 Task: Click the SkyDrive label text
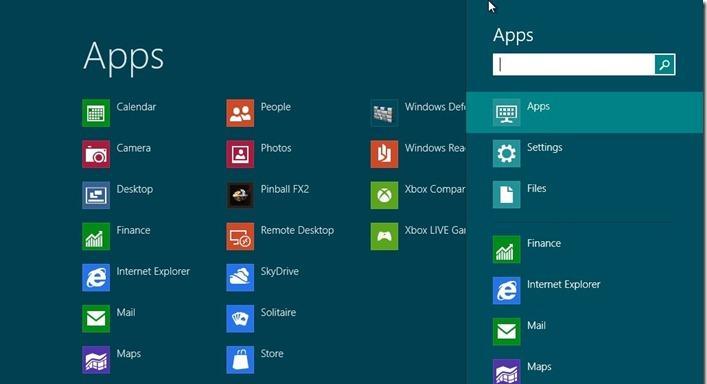[x=280, y=271]
